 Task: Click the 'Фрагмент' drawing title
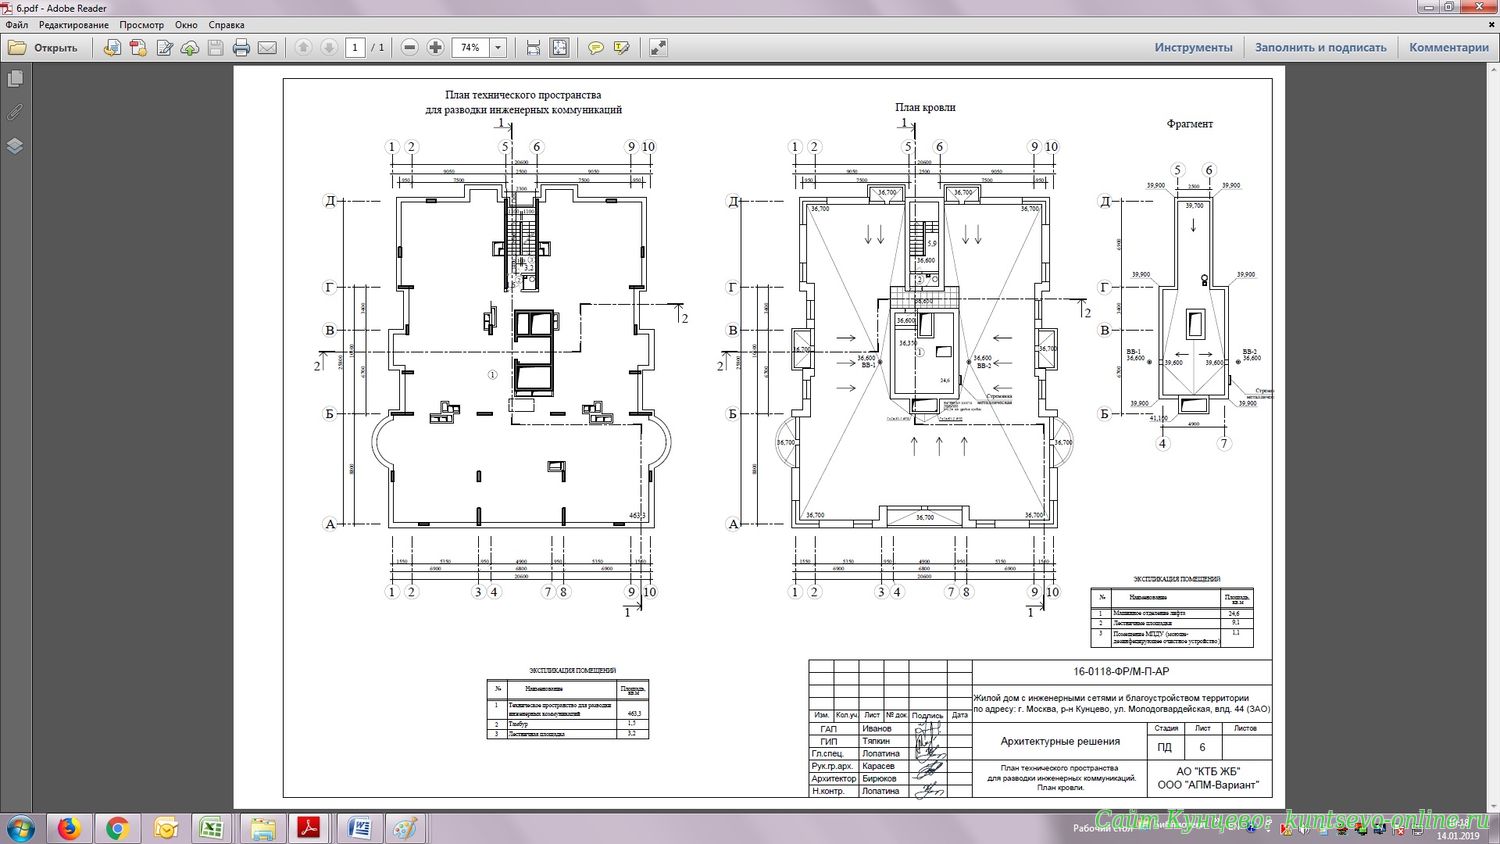tap(1190, 124)
